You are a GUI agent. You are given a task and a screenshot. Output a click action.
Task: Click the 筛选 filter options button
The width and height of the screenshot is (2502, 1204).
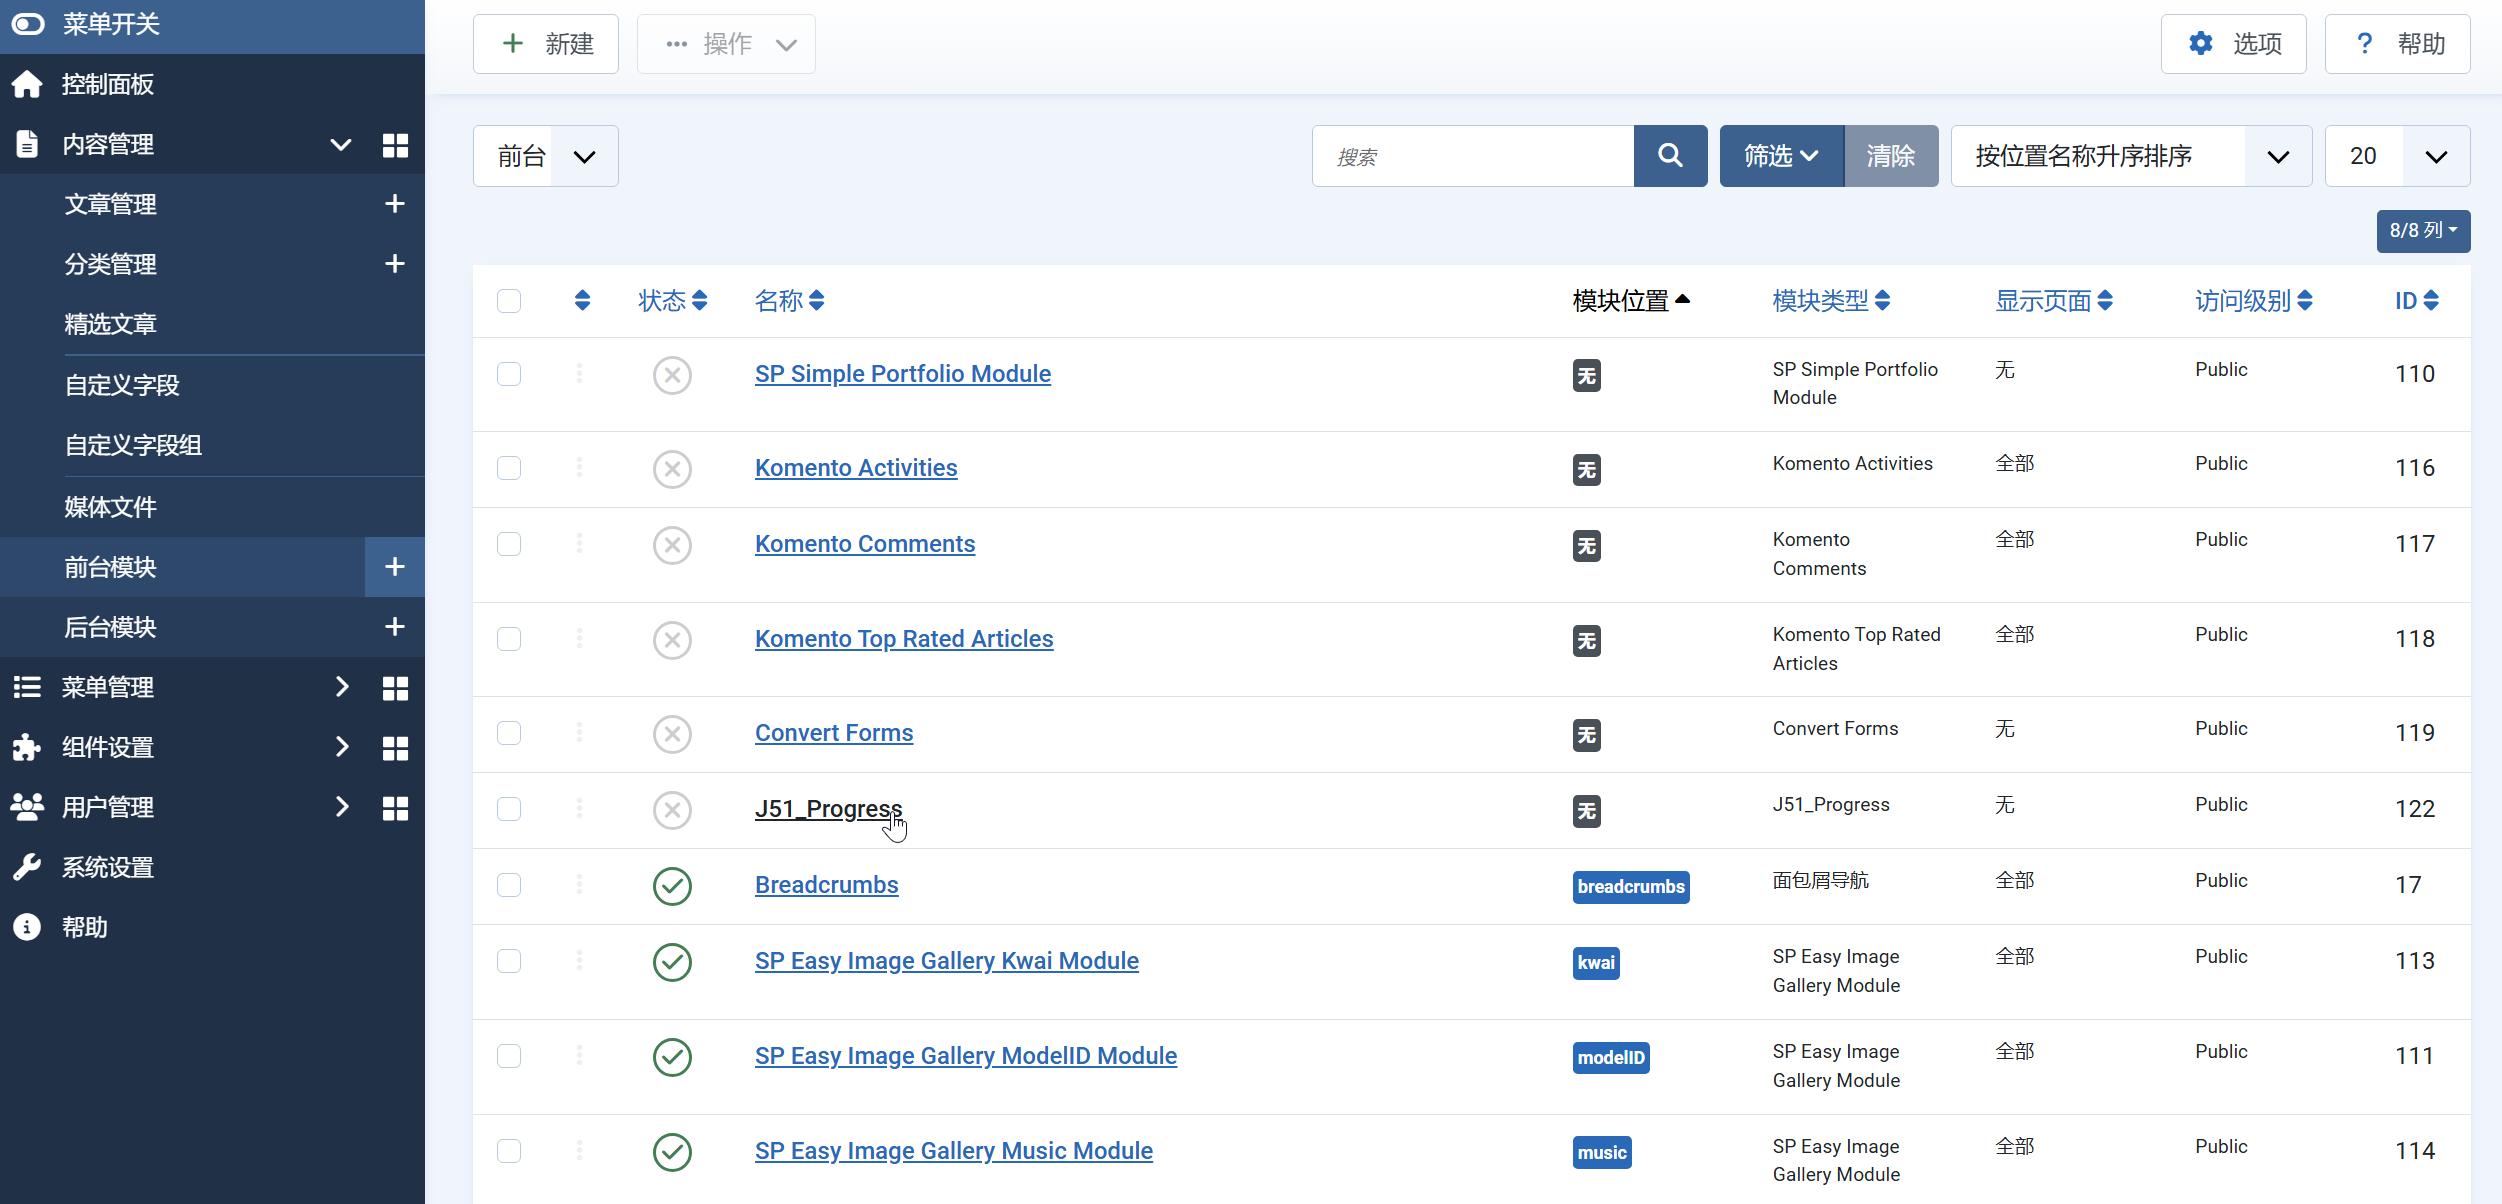(1780, 156)
